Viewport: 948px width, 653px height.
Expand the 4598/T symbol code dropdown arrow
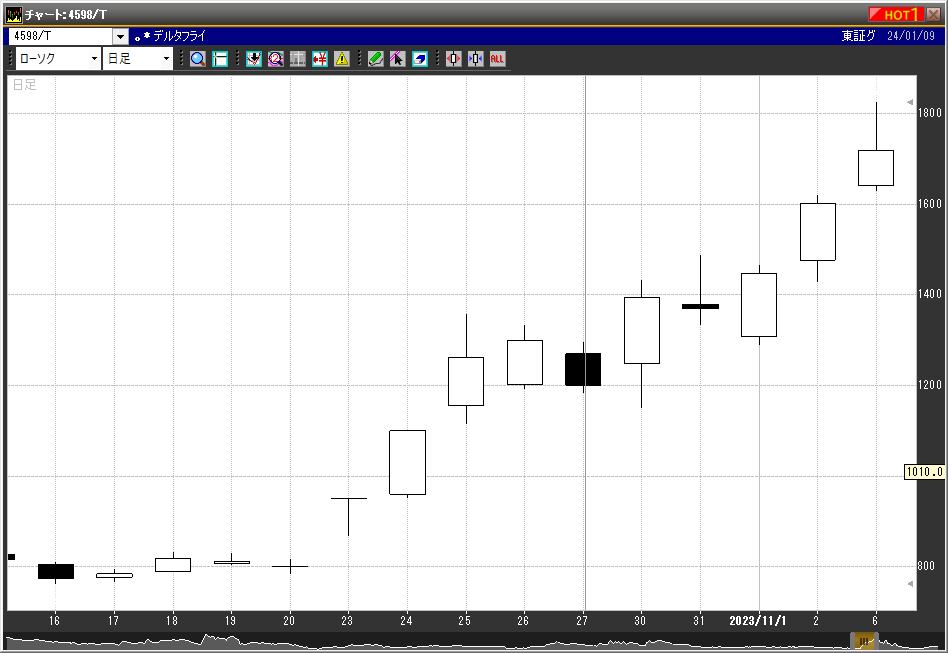pyautogui.click(x=120, y=37)
